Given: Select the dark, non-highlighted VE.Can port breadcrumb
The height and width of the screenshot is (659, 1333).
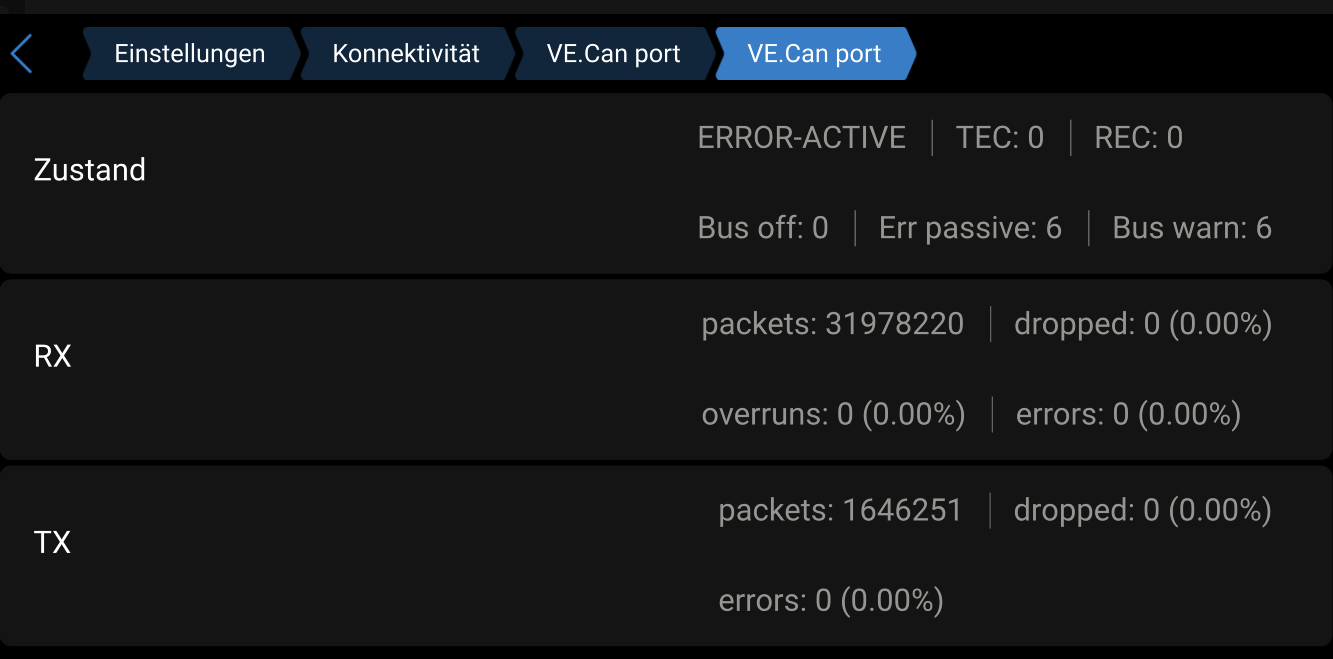Looking at the screenshot, I should [x=613, y=53].
